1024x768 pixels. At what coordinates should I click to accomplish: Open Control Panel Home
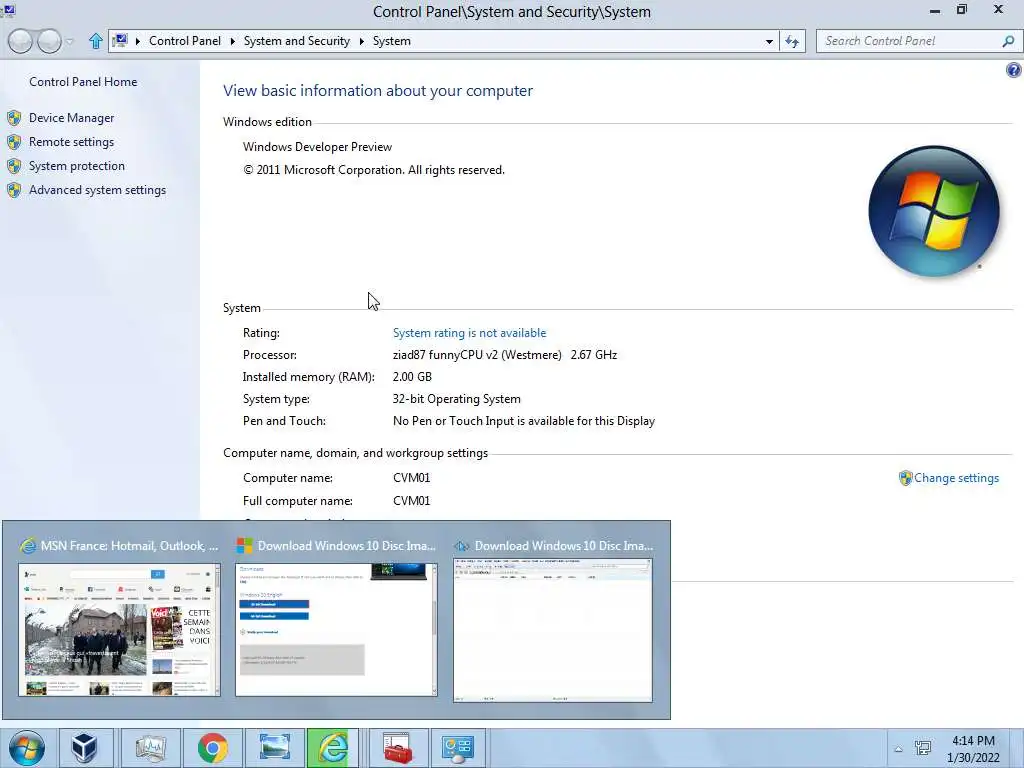83,82
